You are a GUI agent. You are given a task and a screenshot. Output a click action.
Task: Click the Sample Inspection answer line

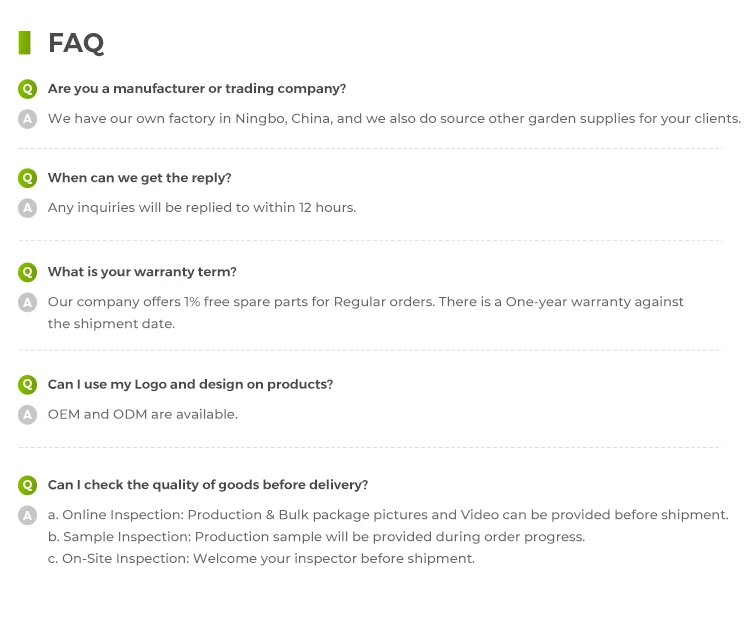point(316,537)
